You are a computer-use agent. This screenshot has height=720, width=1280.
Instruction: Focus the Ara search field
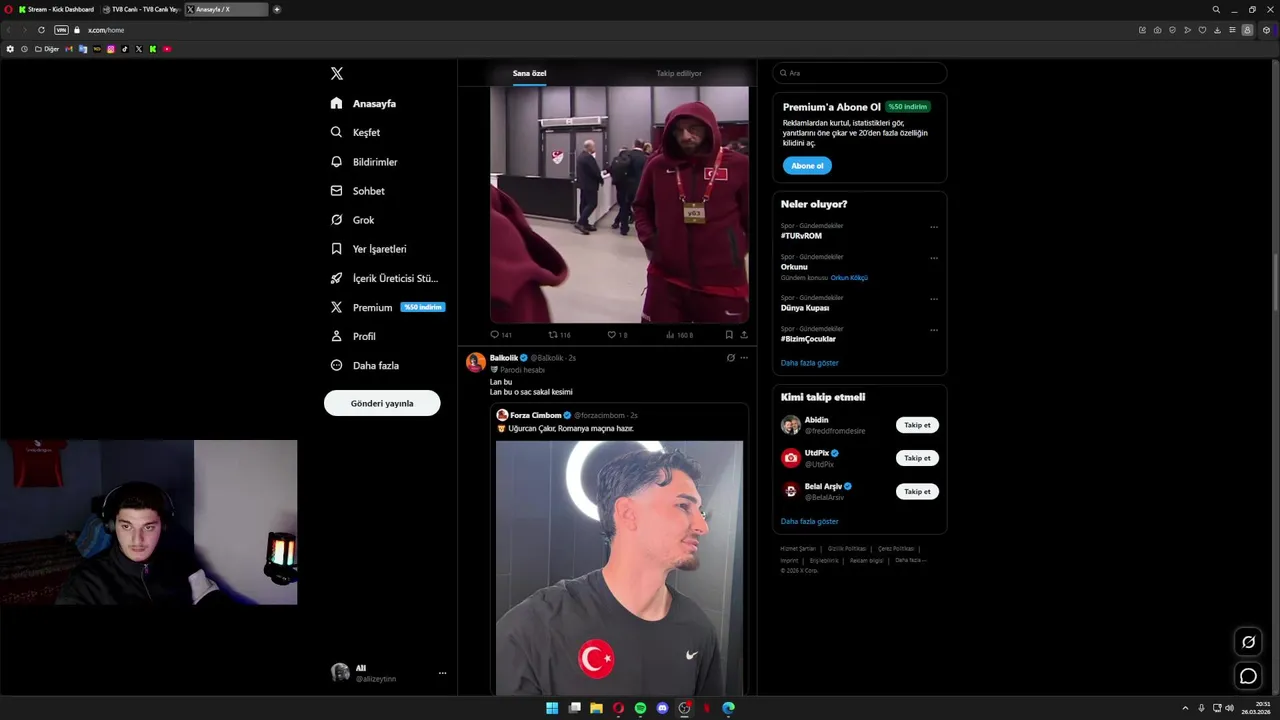[859, 73]
